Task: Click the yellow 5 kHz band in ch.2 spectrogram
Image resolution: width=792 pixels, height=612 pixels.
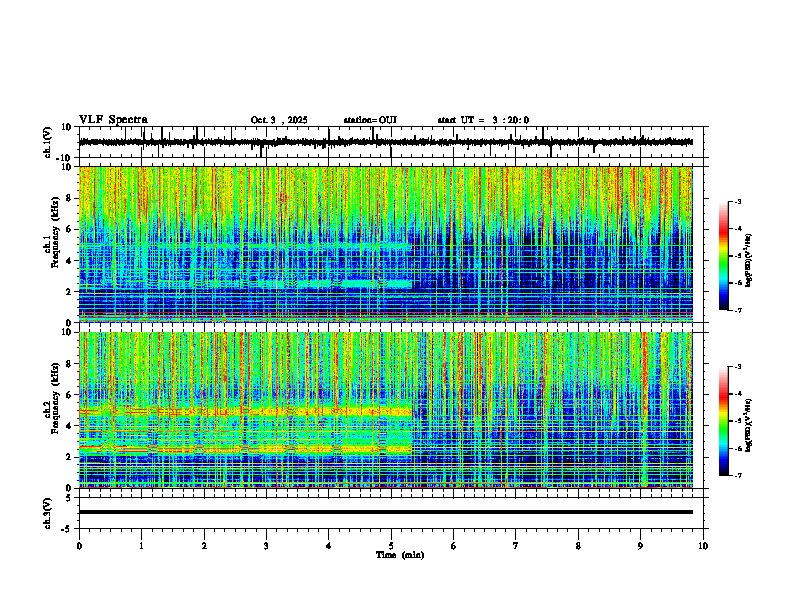Action: coord(245,412)
